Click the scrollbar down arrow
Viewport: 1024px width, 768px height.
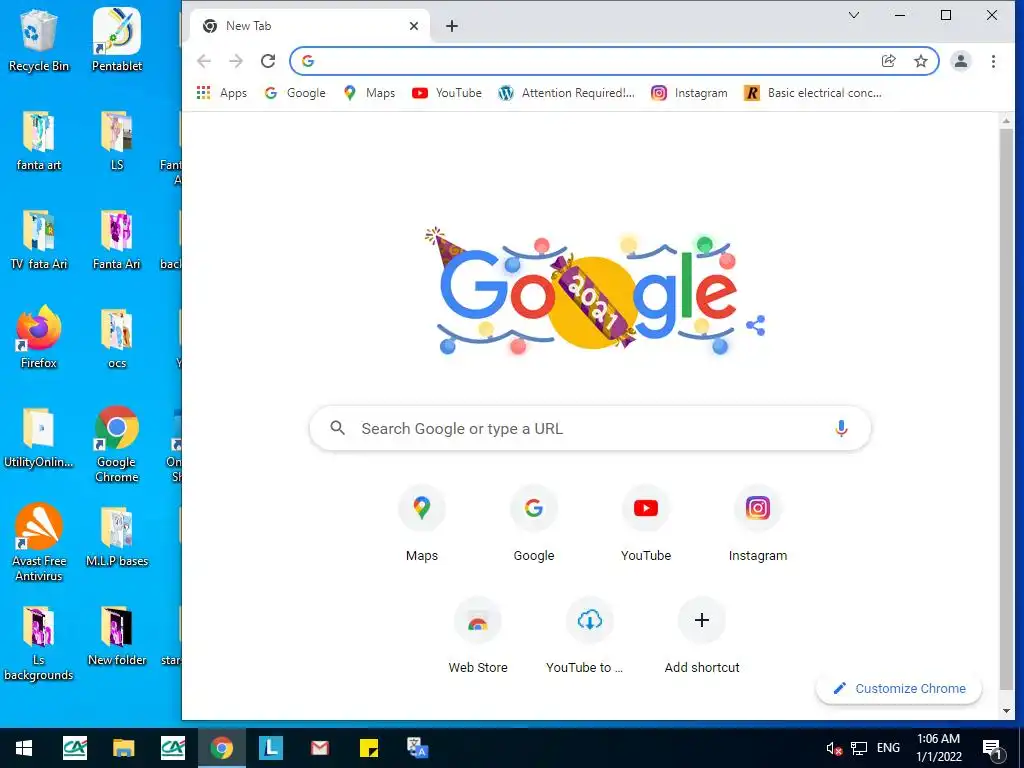pyautogui.click(x=1006, y=711)
